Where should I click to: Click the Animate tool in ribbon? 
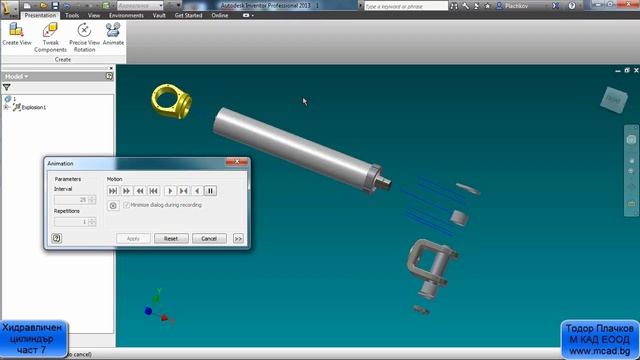click(x=113, y=34)
